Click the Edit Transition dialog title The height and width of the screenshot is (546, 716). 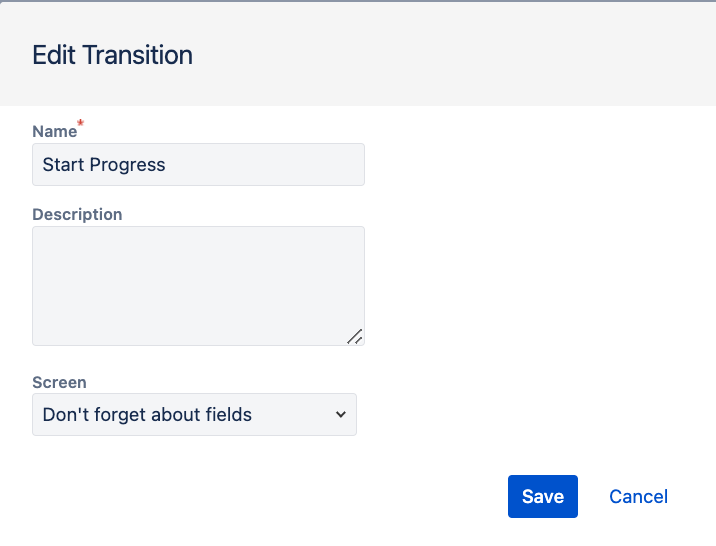tap(112, 54)
